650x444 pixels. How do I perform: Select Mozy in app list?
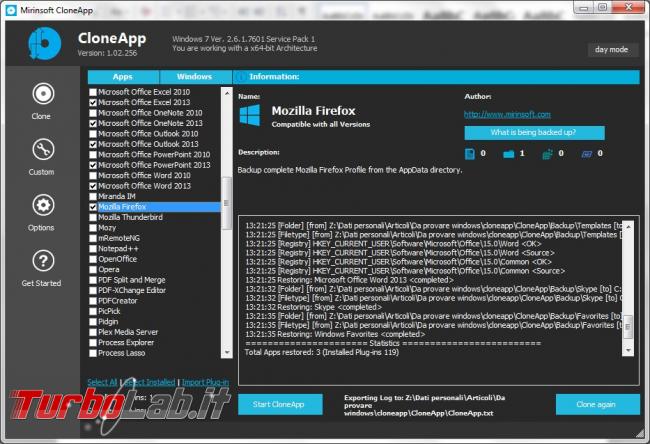pos(107,228)
